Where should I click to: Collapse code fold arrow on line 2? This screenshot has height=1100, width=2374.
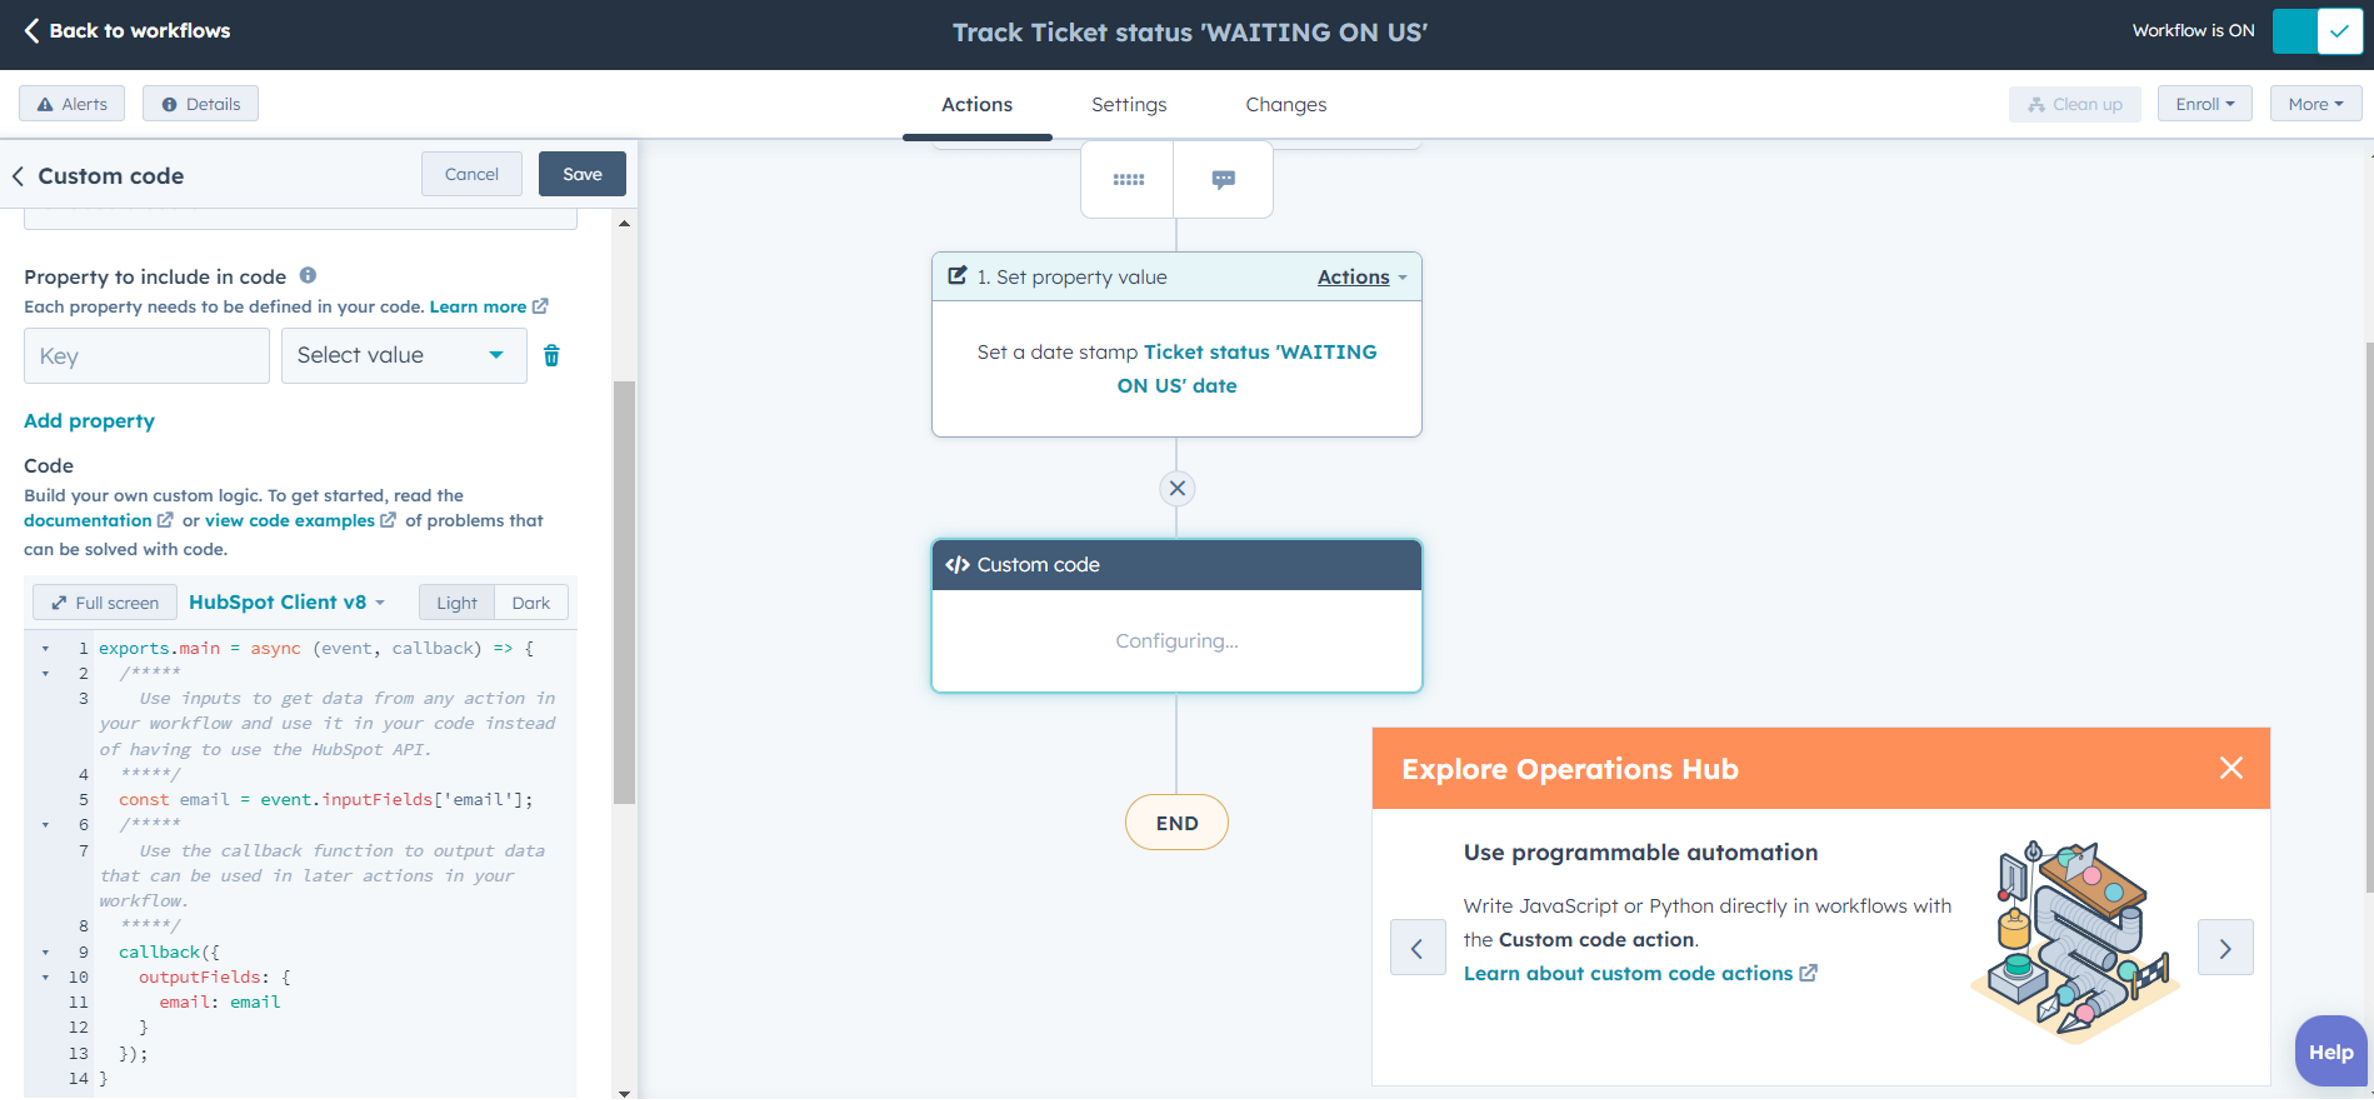45,674
